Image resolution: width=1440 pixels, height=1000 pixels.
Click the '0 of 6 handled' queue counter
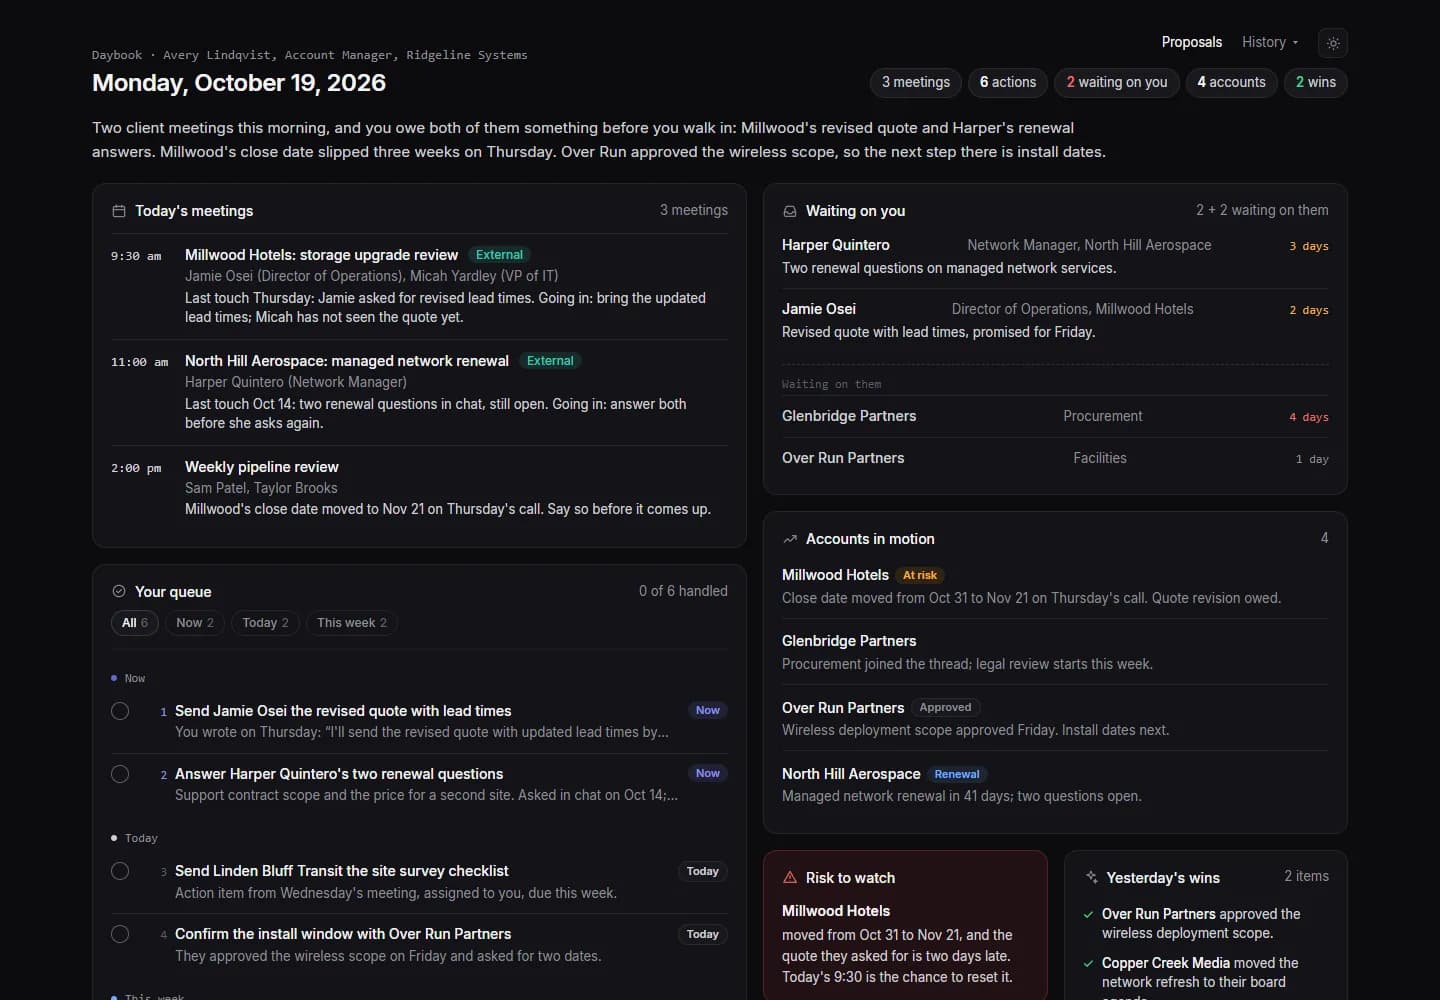pos(683,591)
